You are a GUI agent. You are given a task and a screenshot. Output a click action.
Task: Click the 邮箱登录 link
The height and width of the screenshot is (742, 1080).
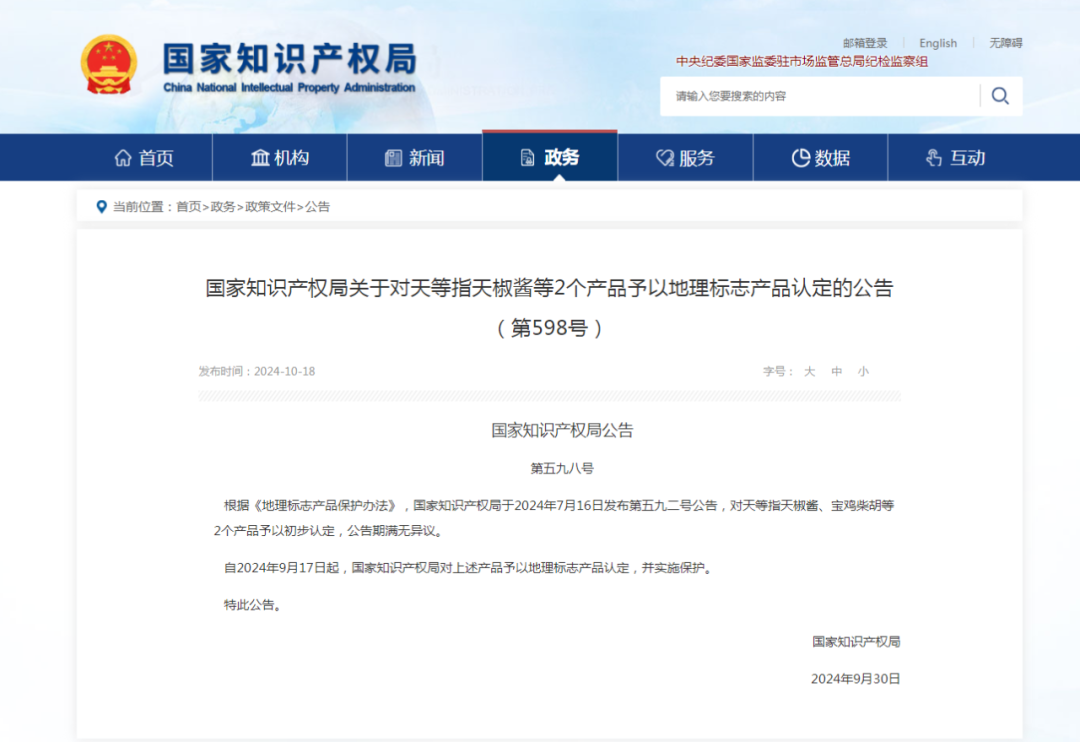coord(865,43)
